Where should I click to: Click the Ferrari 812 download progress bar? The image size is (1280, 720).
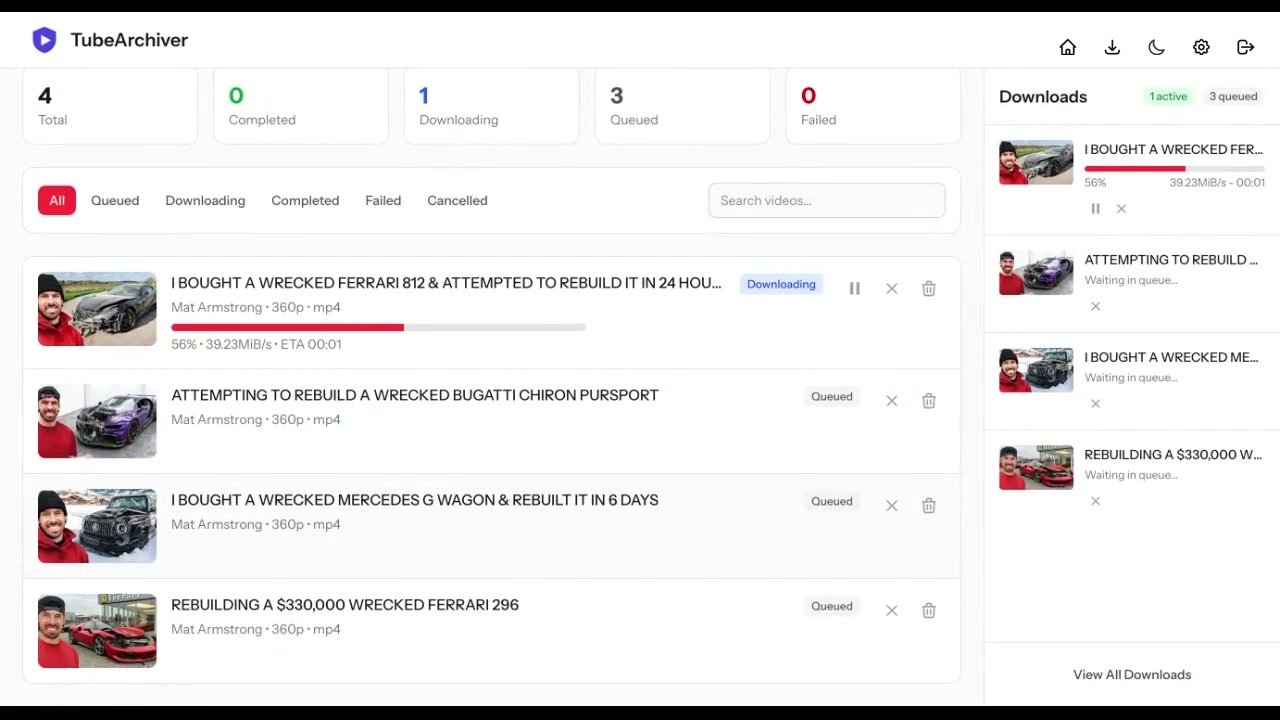point(378,327)
